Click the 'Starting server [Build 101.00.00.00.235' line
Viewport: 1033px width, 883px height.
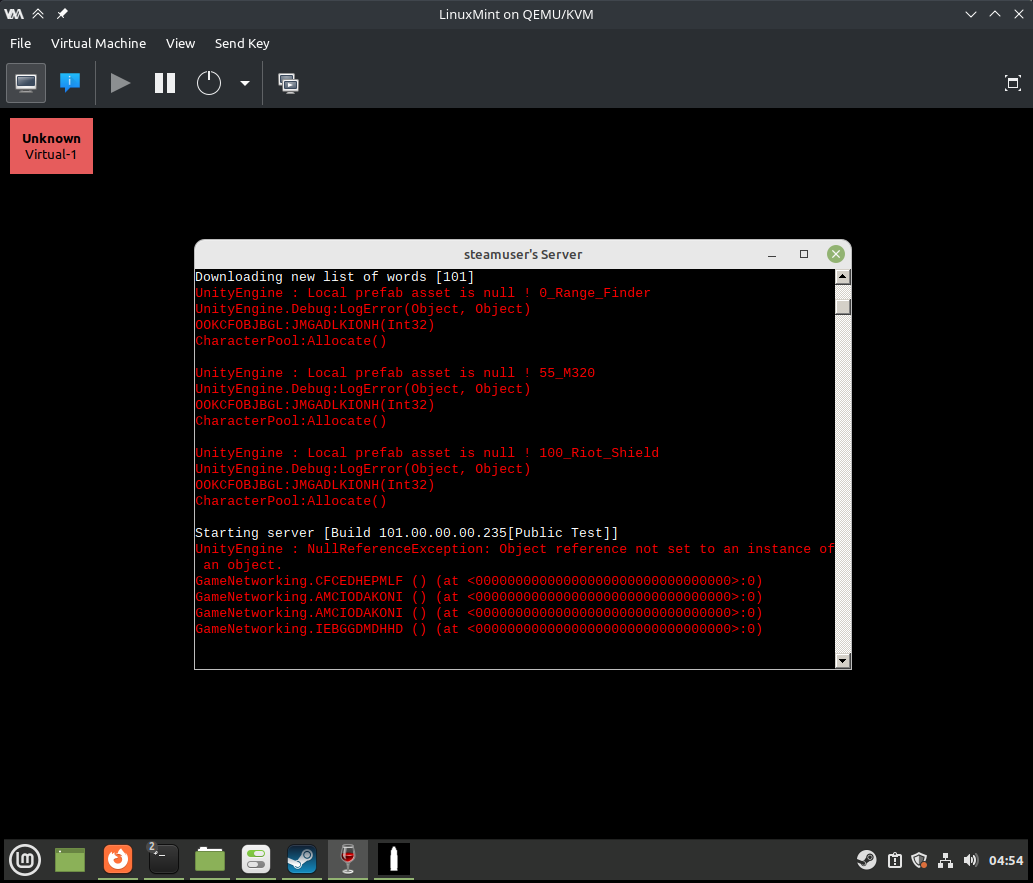(x=406, y=533)
